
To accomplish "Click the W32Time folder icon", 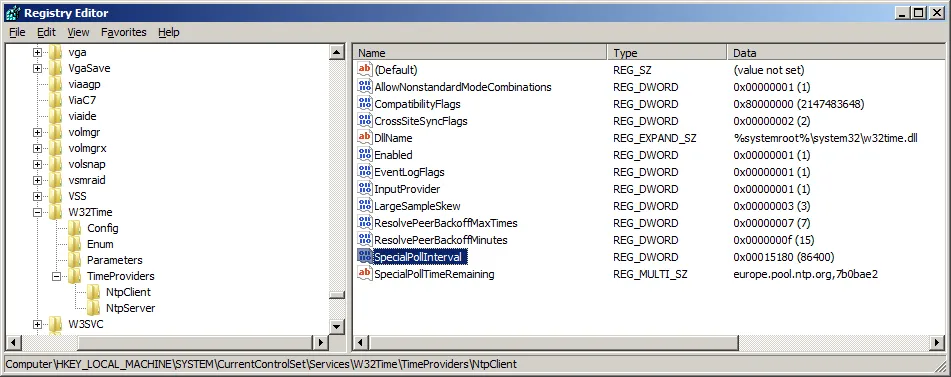I will click(55, 212).
